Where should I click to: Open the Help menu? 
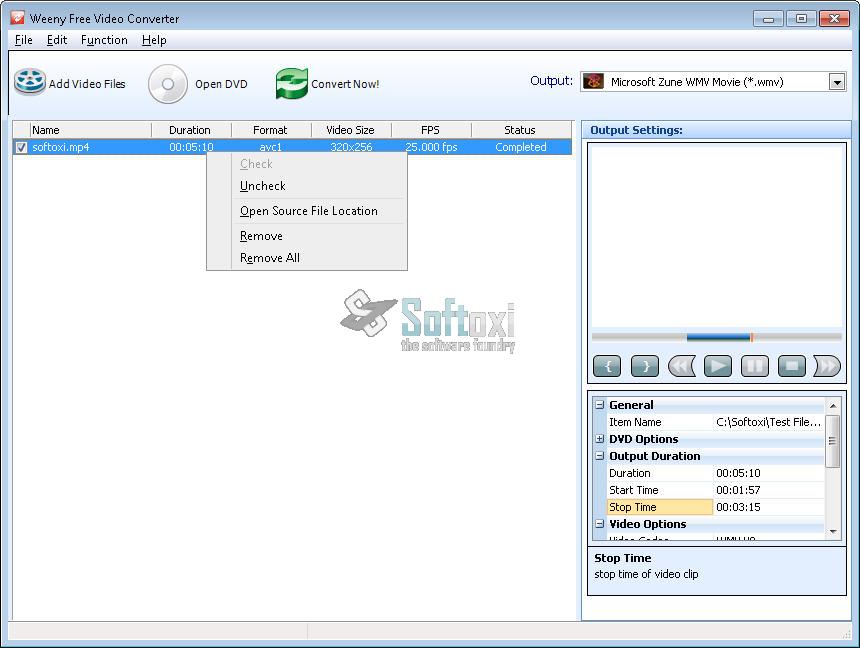pyautogui.click(x=154, y=40)
